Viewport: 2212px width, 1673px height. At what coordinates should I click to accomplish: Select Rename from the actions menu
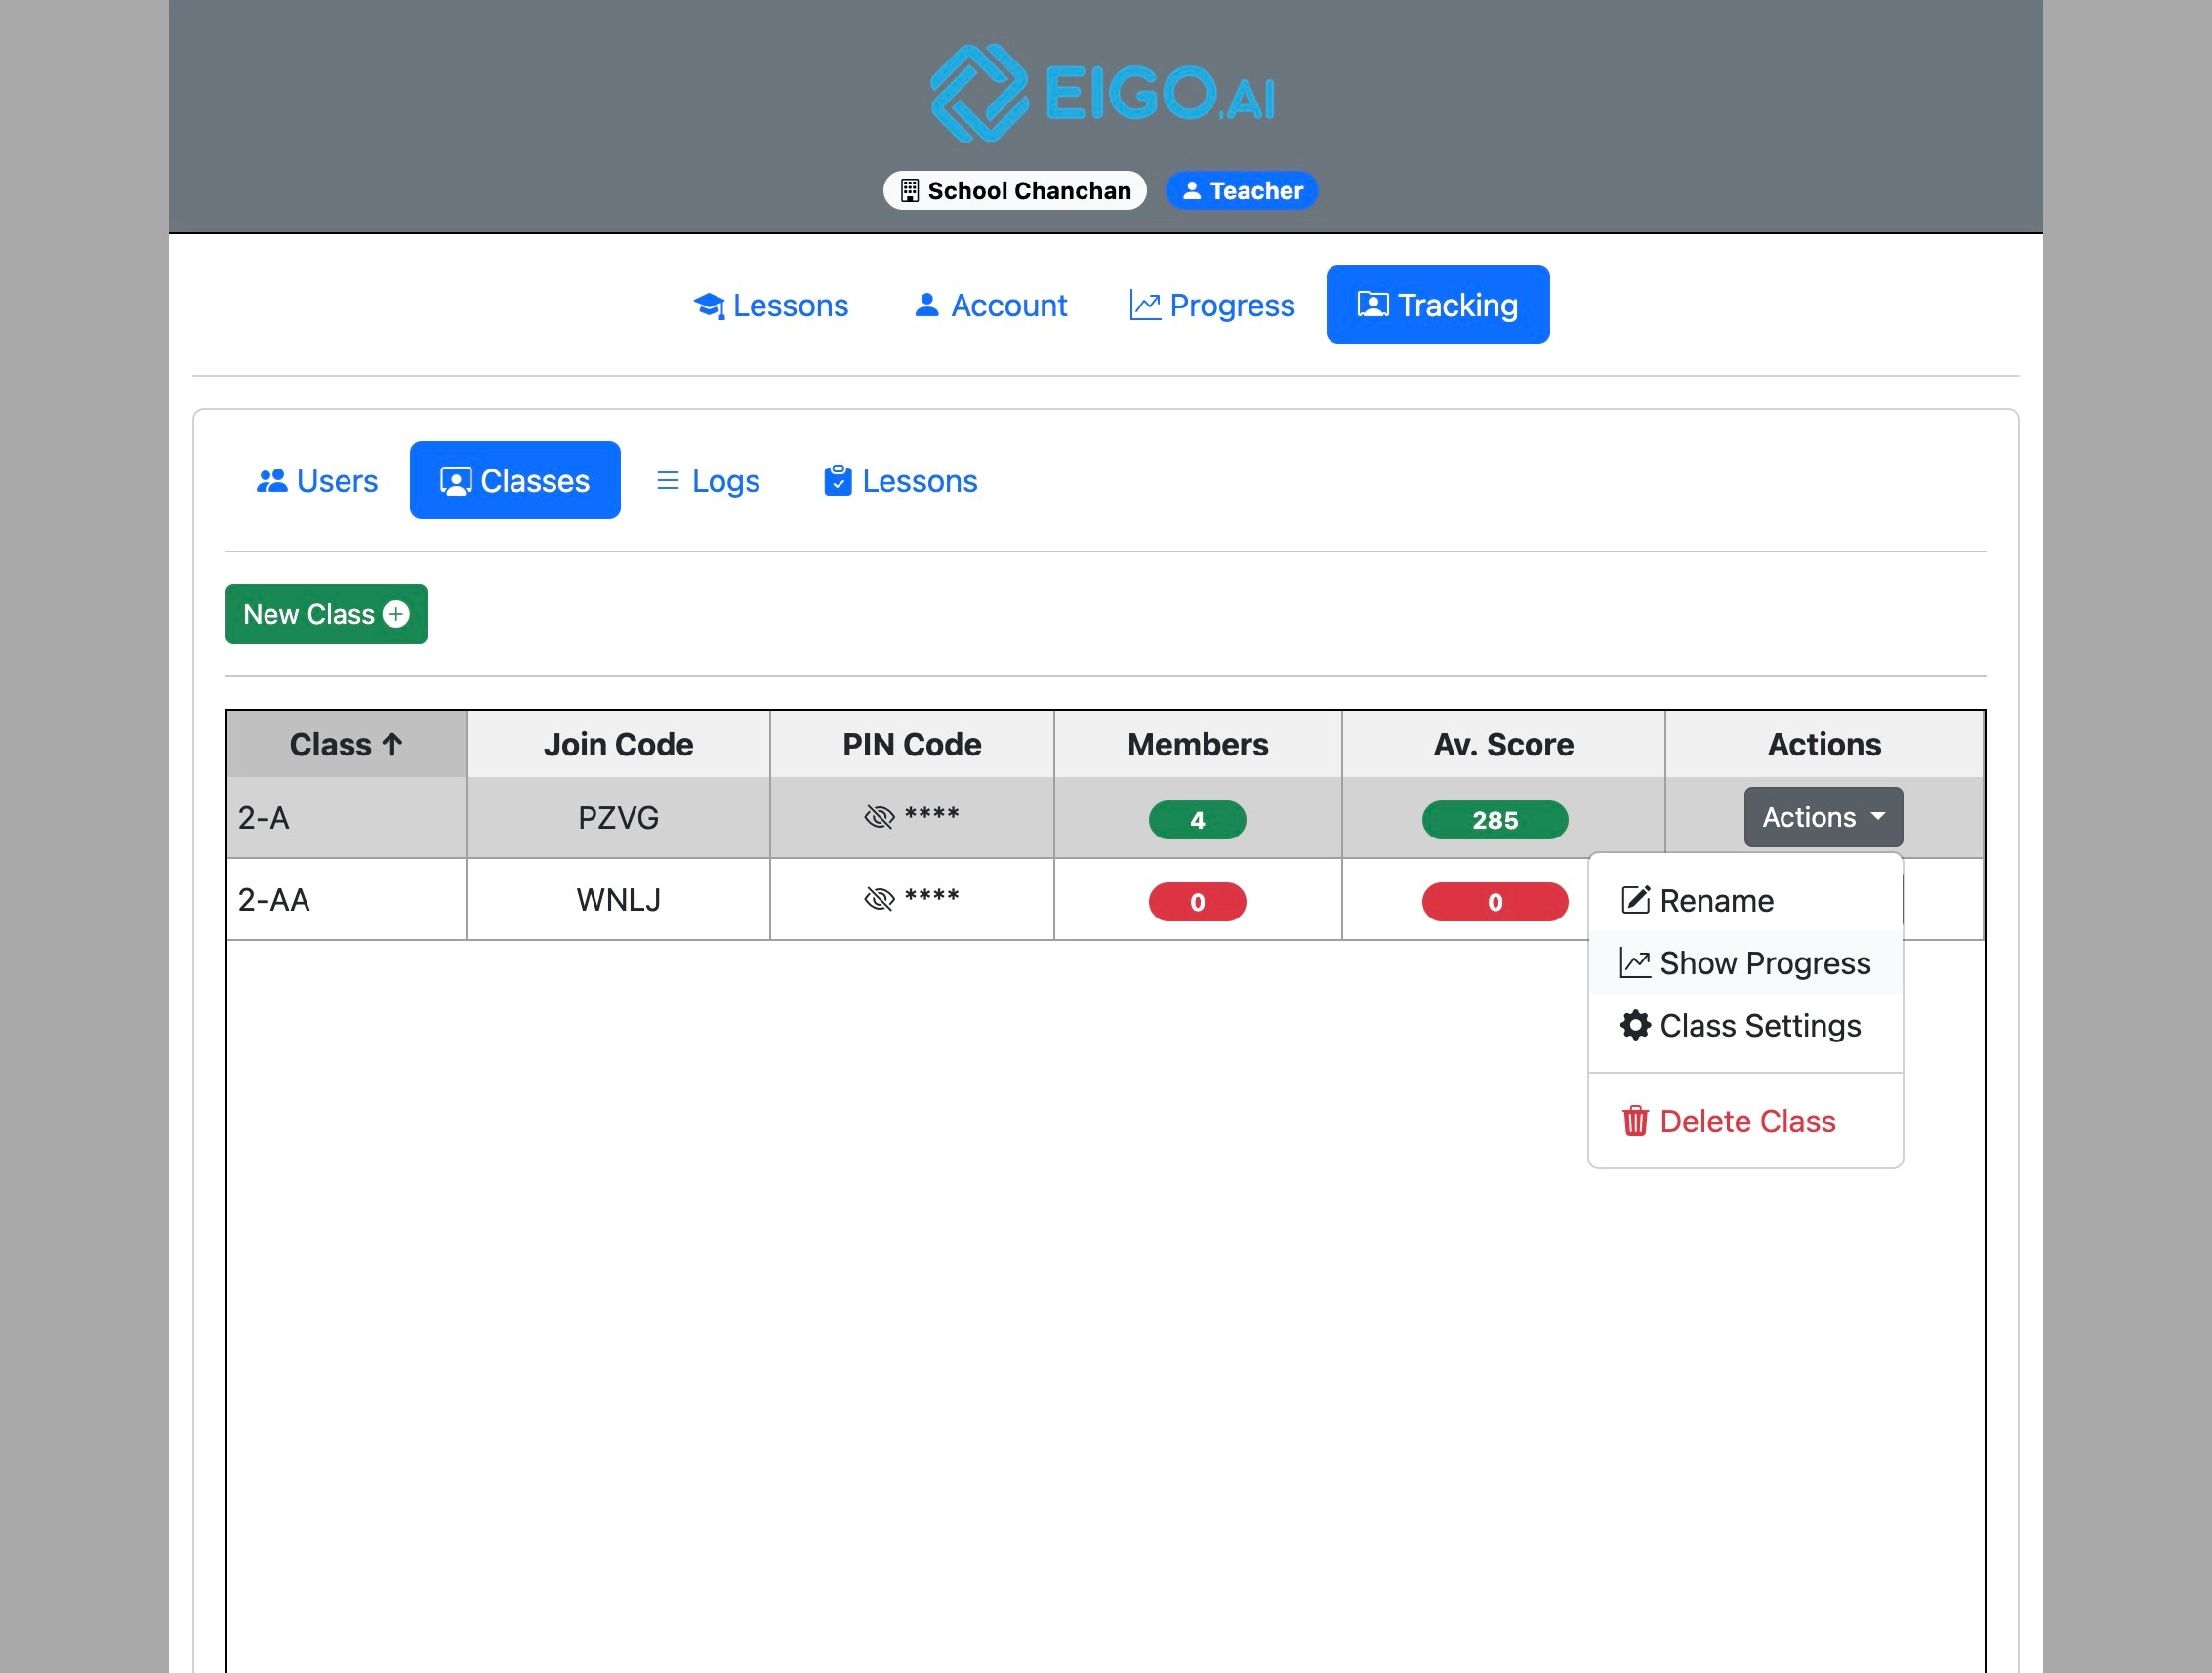[1745, 900]
